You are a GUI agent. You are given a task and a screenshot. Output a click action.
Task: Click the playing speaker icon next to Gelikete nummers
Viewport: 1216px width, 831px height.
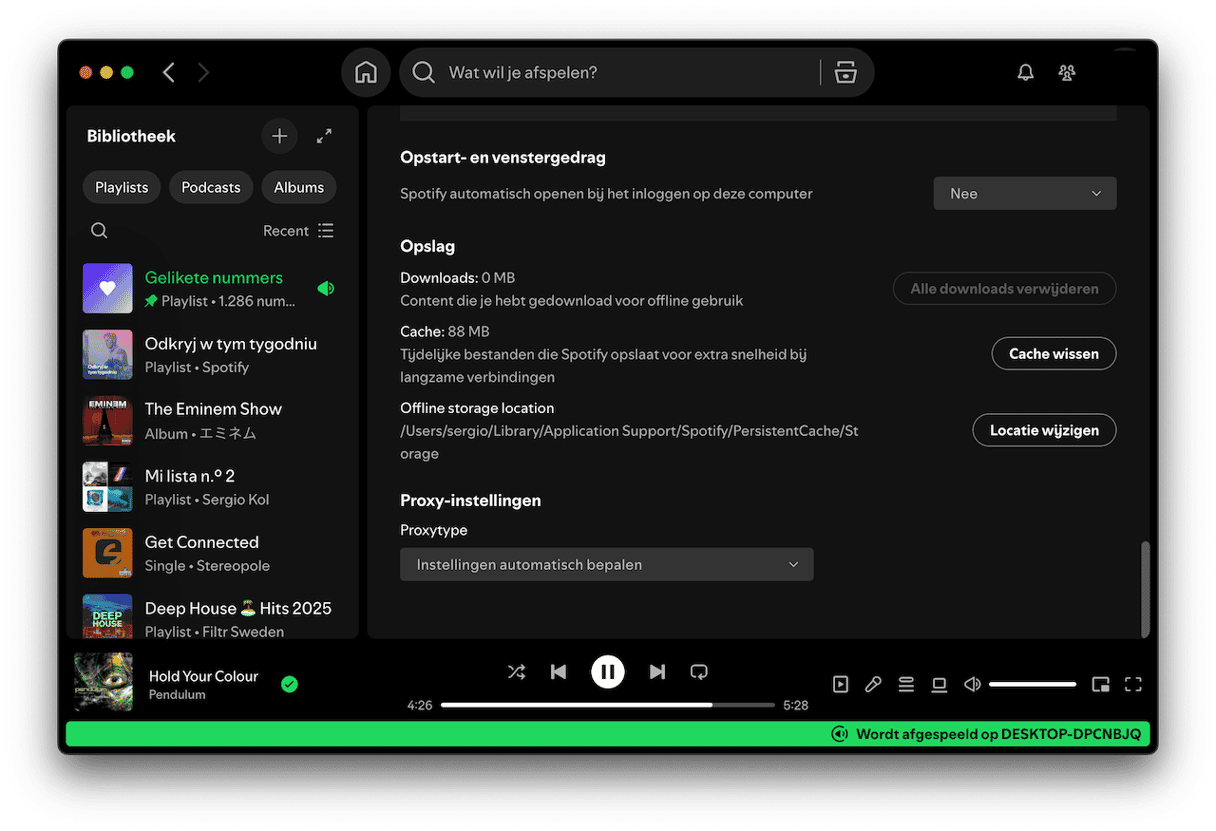326,288
